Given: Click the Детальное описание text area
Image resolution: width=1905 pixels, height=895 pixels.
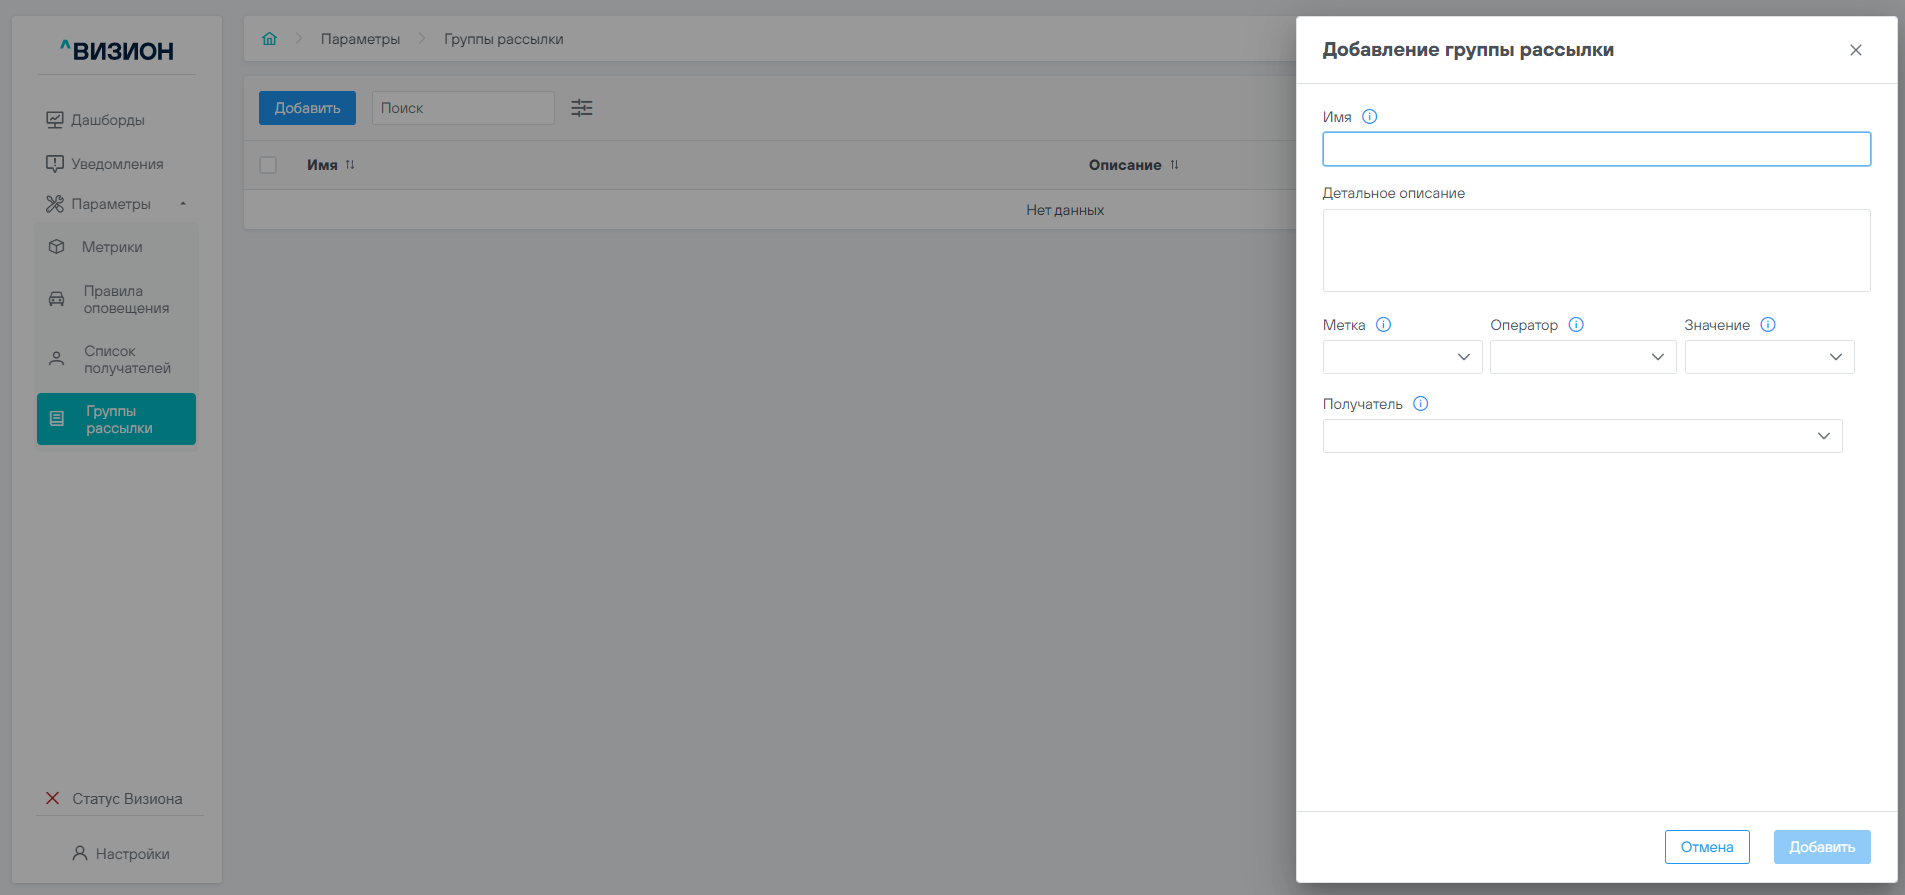Looking at the screenshot, I should [1596, 251].
